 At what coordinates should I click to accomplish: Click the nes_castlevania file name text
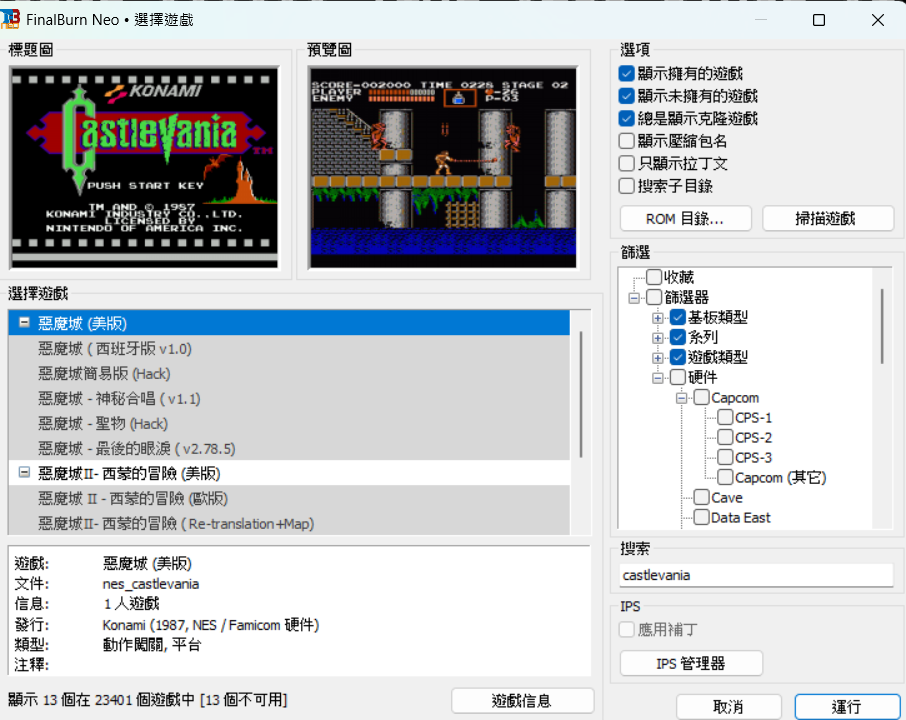click(x=151, y=584)
